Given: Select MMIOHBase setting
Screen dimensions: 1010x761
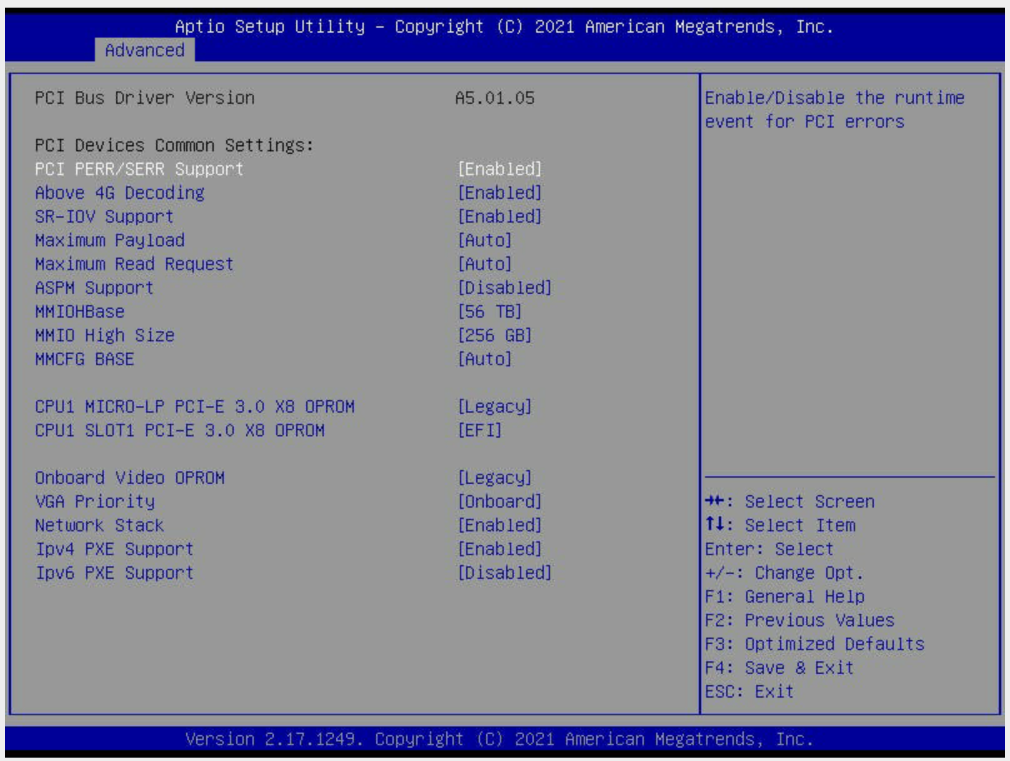Looking at the screenshot, I should click(80, 312).
